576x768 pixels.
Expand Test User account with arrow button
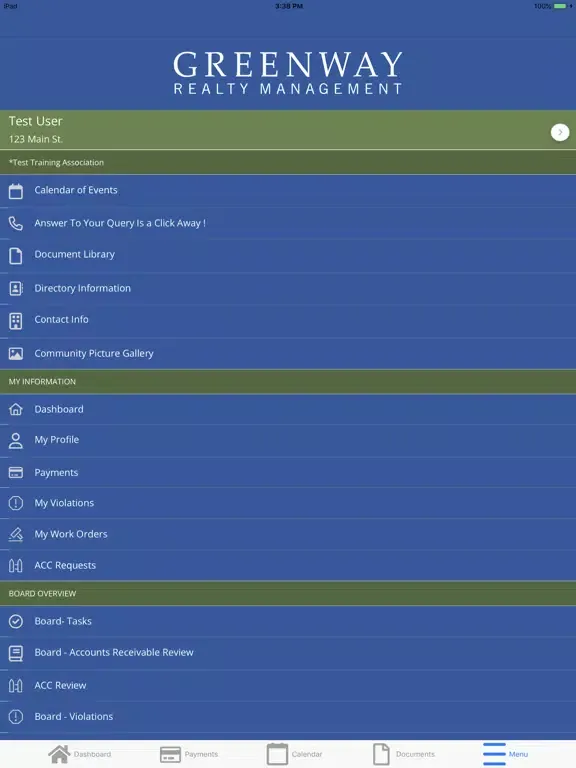point(560,132)
